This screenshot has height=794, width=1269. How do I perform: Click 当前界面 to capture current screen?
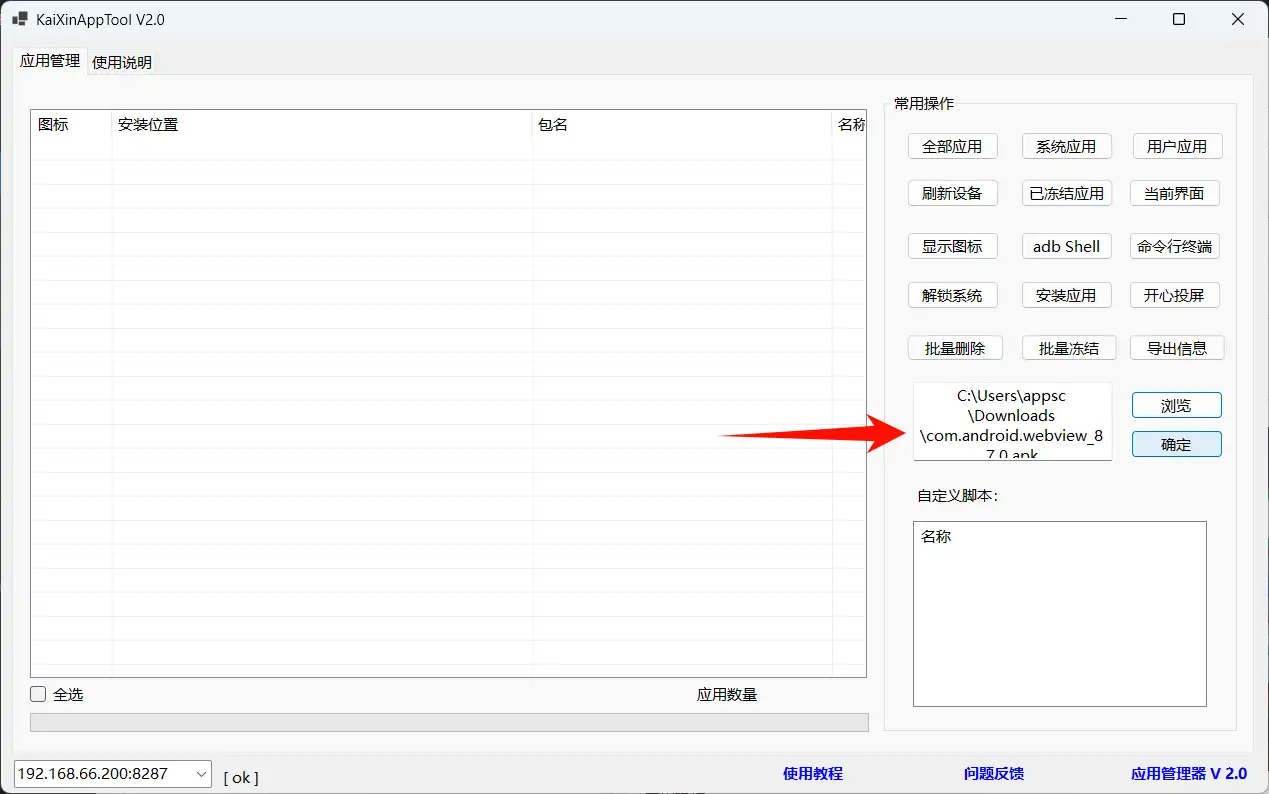point(1174,193)
